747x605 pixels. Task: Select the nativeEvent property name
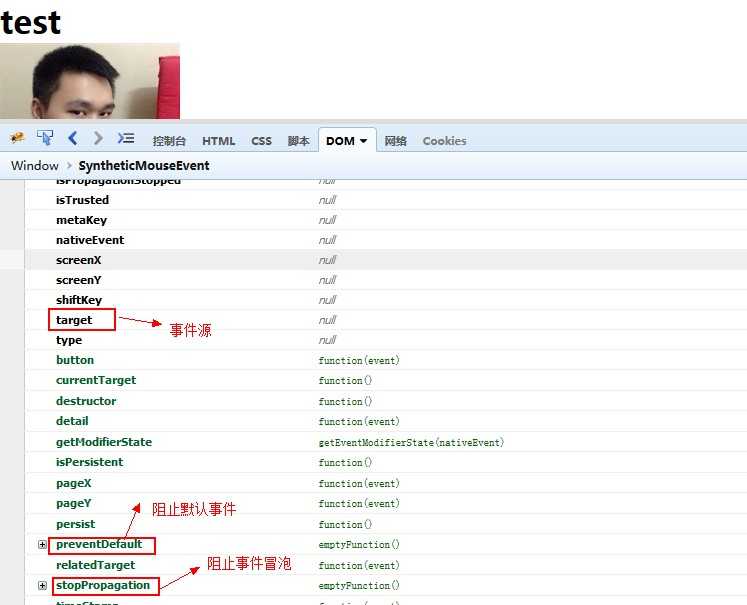pos(90,240)
